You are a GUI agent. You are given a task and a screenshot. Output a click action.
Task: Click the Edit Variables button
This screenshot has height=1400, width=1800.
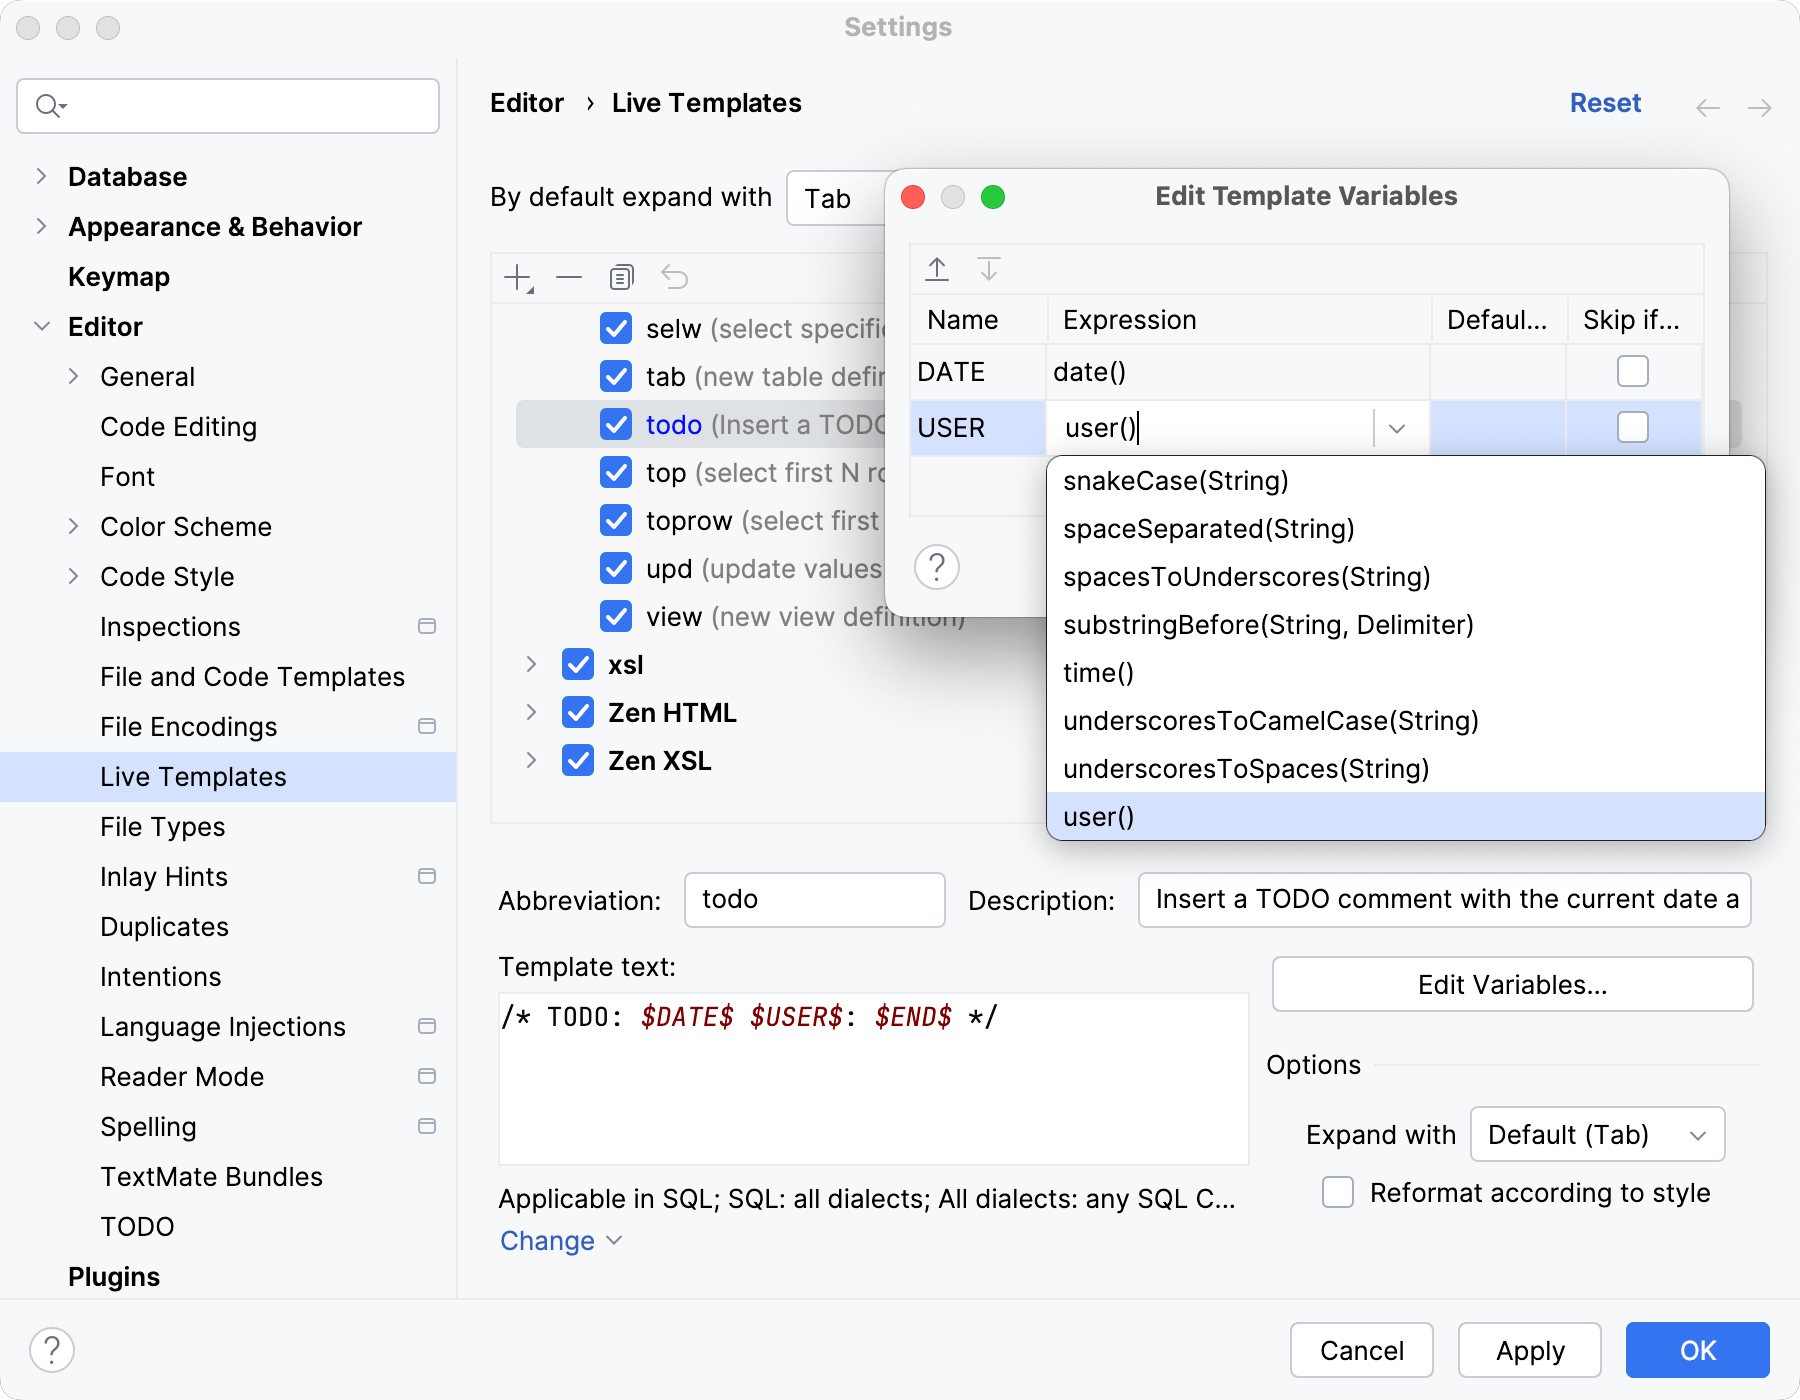pyautogui.click(x=1512, y=984)
